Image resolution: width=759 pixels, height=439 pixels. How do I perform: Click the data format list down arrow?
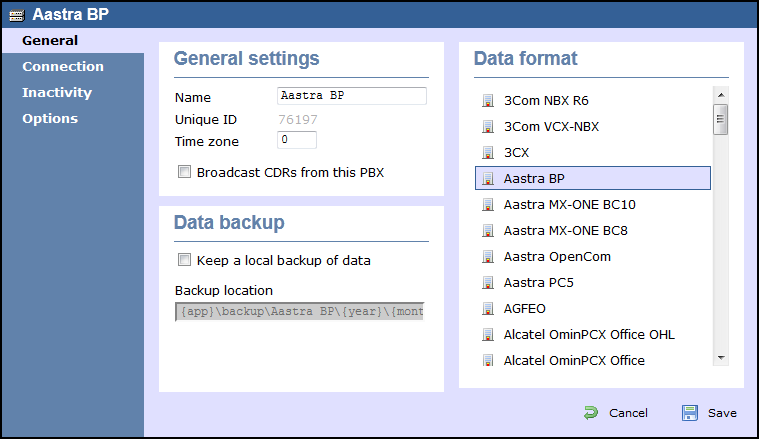(x=721, y=358)
